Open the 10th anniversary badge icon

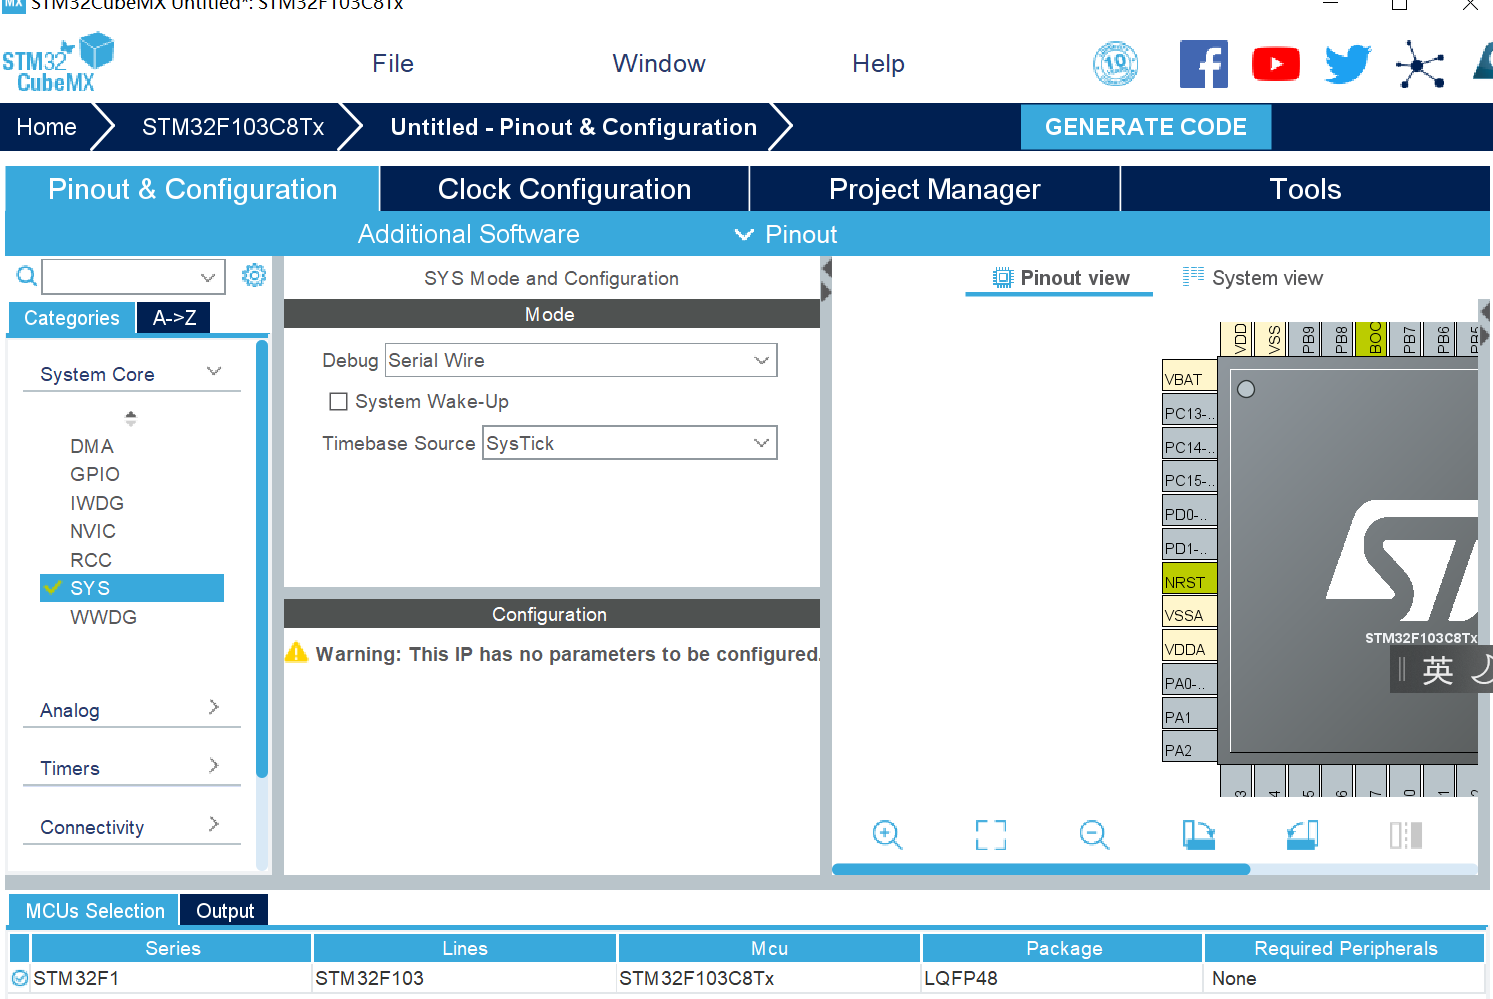click(1115, 64)
